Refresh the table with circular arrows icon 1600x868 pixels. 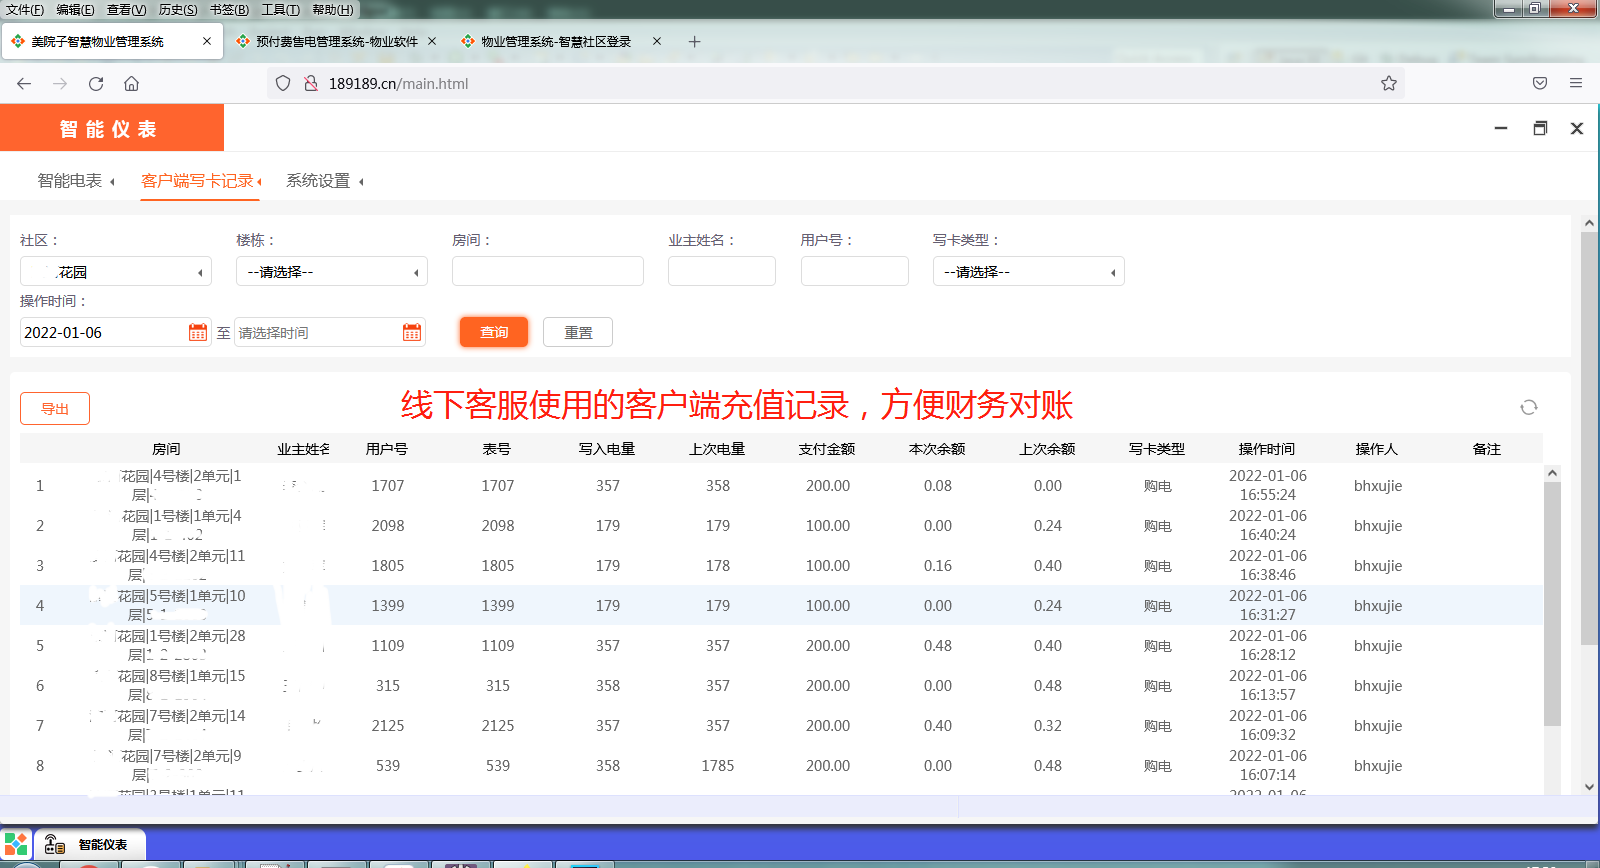tap(1529, 407)
